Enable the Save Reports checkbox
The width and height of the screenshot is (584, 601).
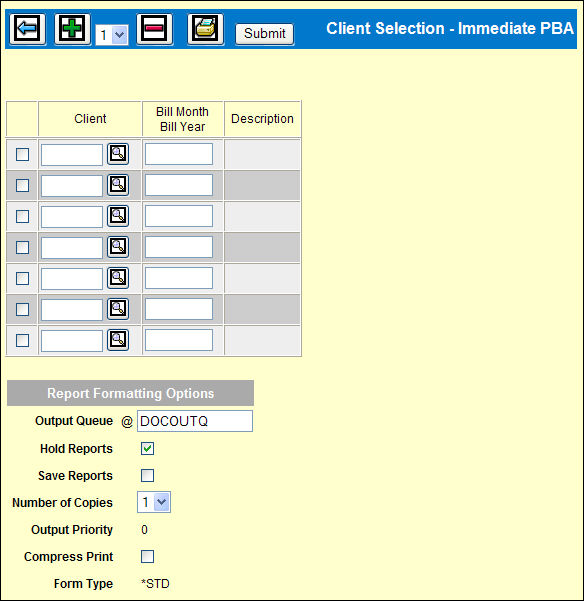coord(148,476)
